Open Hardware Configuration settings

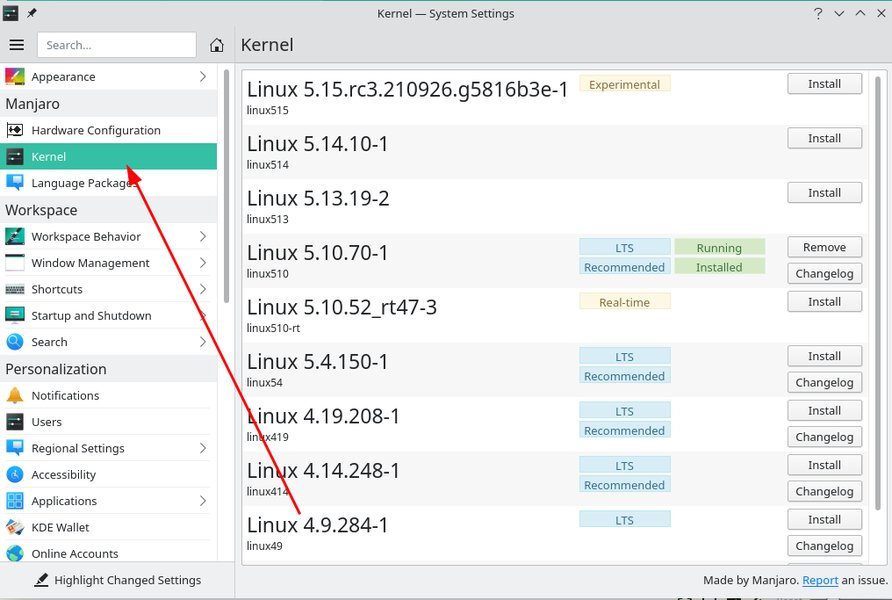(109, 130)
